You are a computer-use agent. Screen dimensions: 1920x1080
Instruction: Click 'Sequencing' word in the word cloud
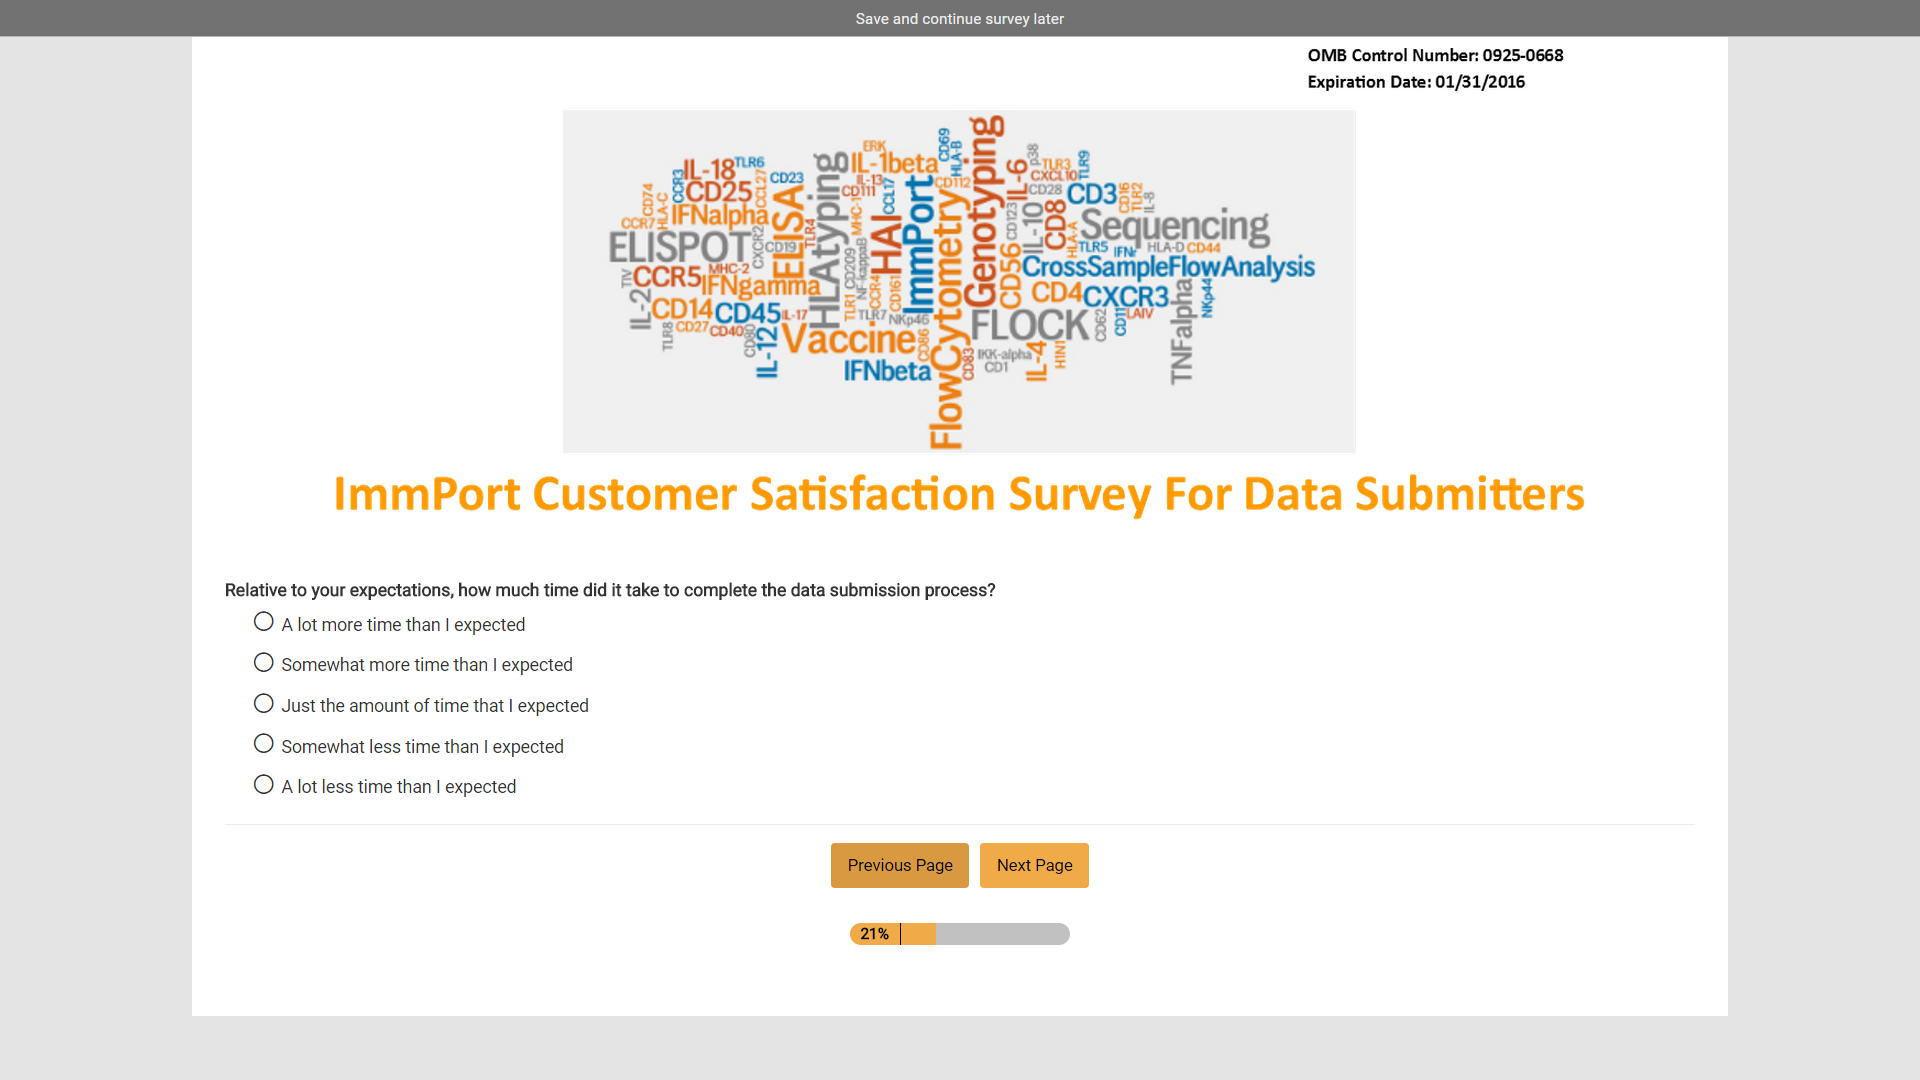click(1174, 226)
